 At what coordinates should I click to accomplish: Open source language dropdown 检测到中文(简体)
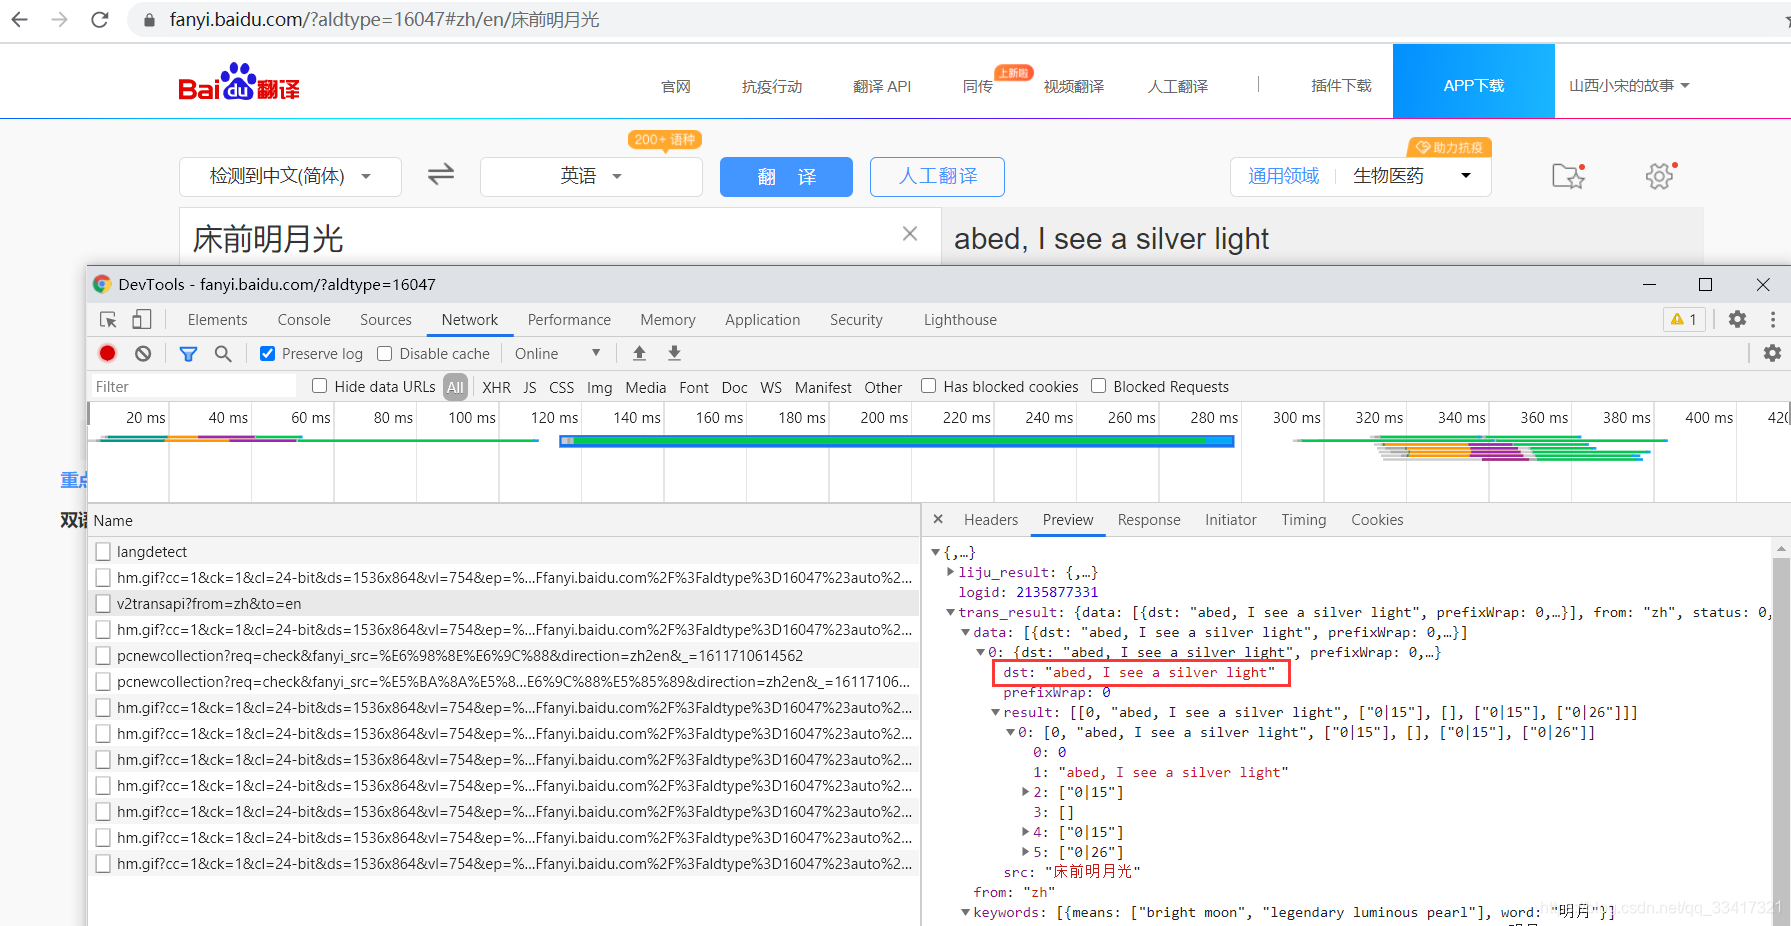pyautogui.click(x=290, y=176)
